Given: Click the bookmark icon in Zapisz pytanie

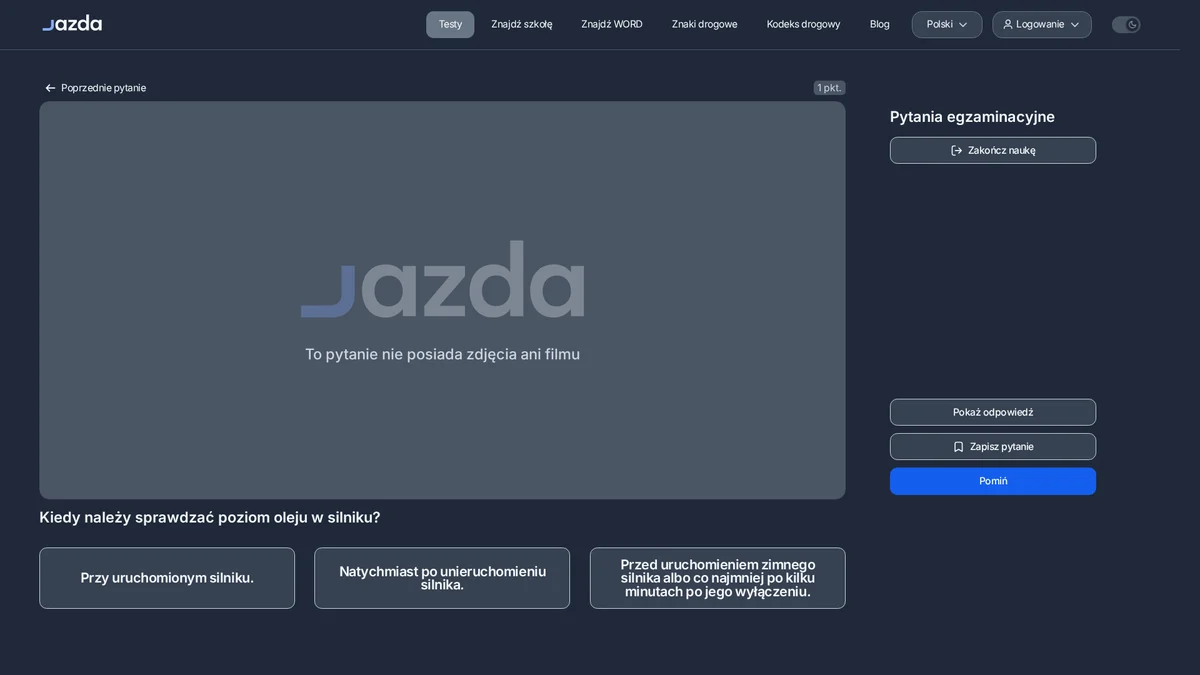Looking at the screenshot, I should pyautogui.click(x=958, y=447).
